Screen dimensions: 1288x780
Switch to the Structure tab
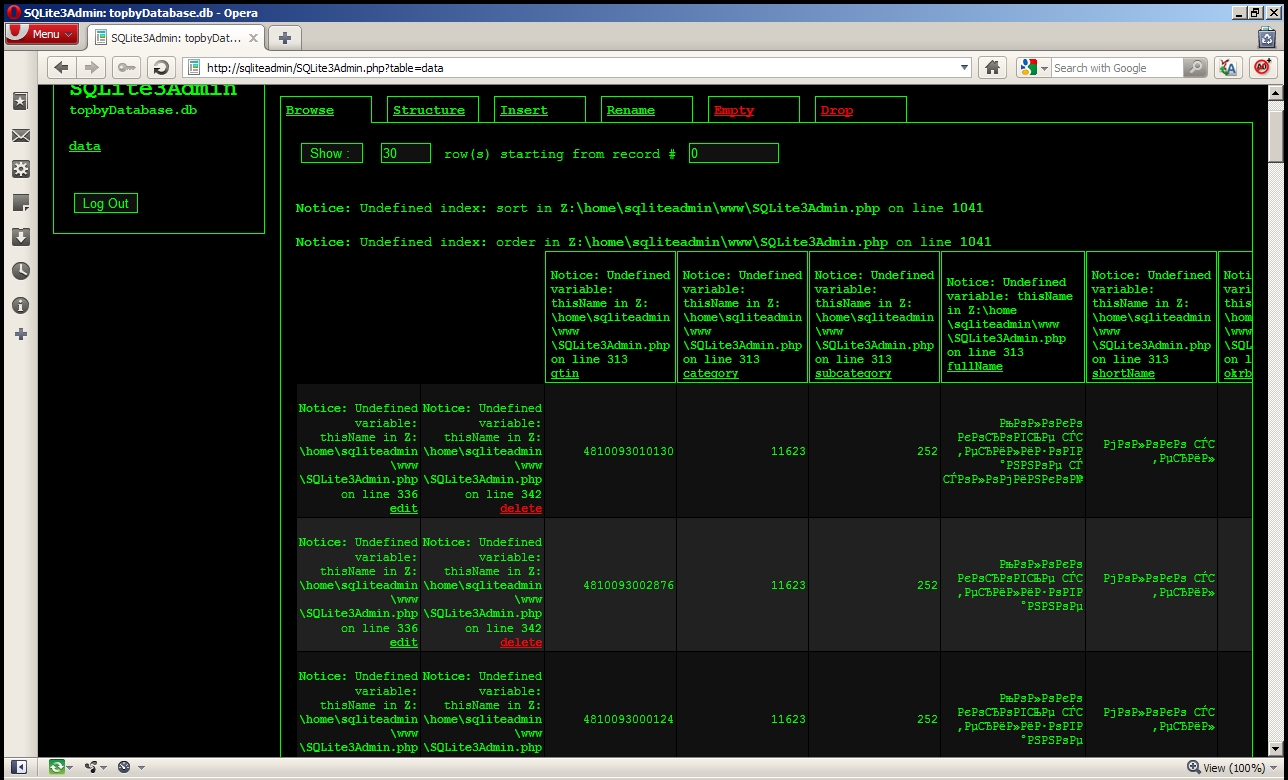[x=428, y=110]
